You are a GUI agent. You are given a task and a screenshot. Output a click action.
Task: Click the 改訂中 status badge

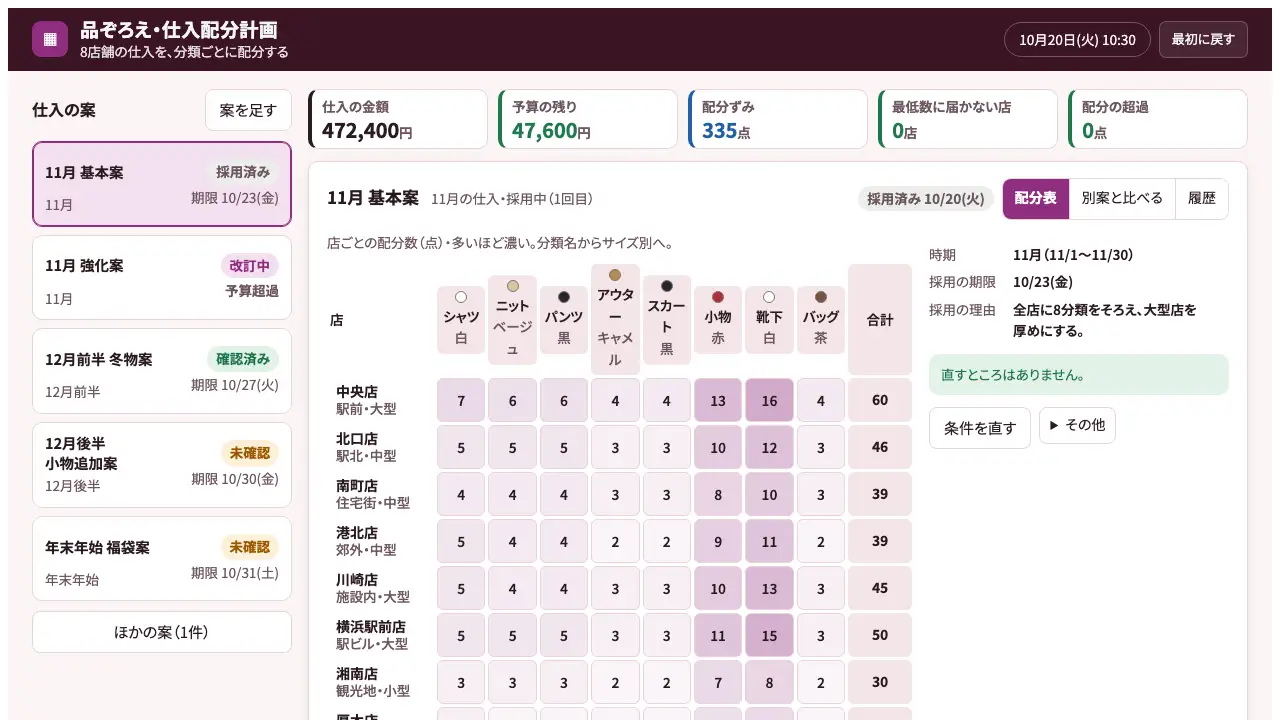(x=250, y=265)
